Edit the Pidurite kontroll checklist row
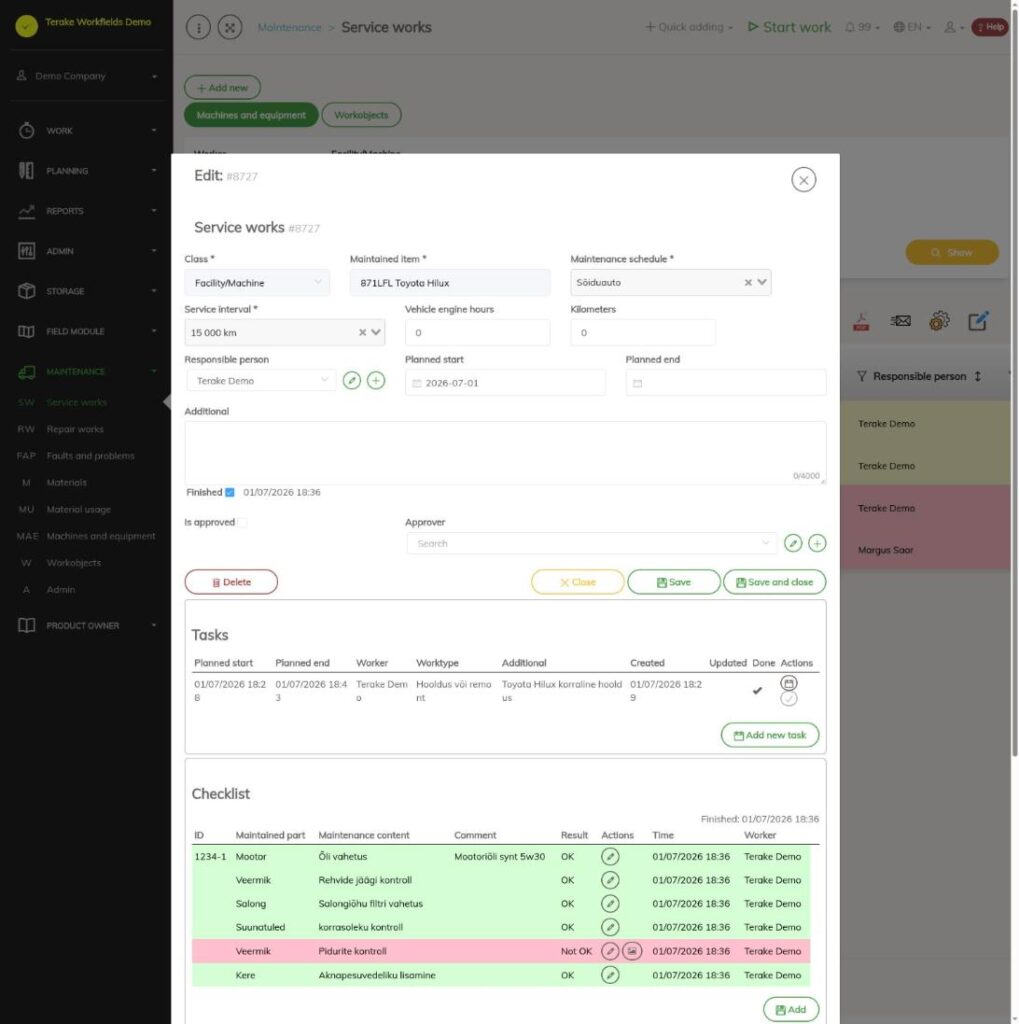The image size is (1019, 1024). [609, 951]
